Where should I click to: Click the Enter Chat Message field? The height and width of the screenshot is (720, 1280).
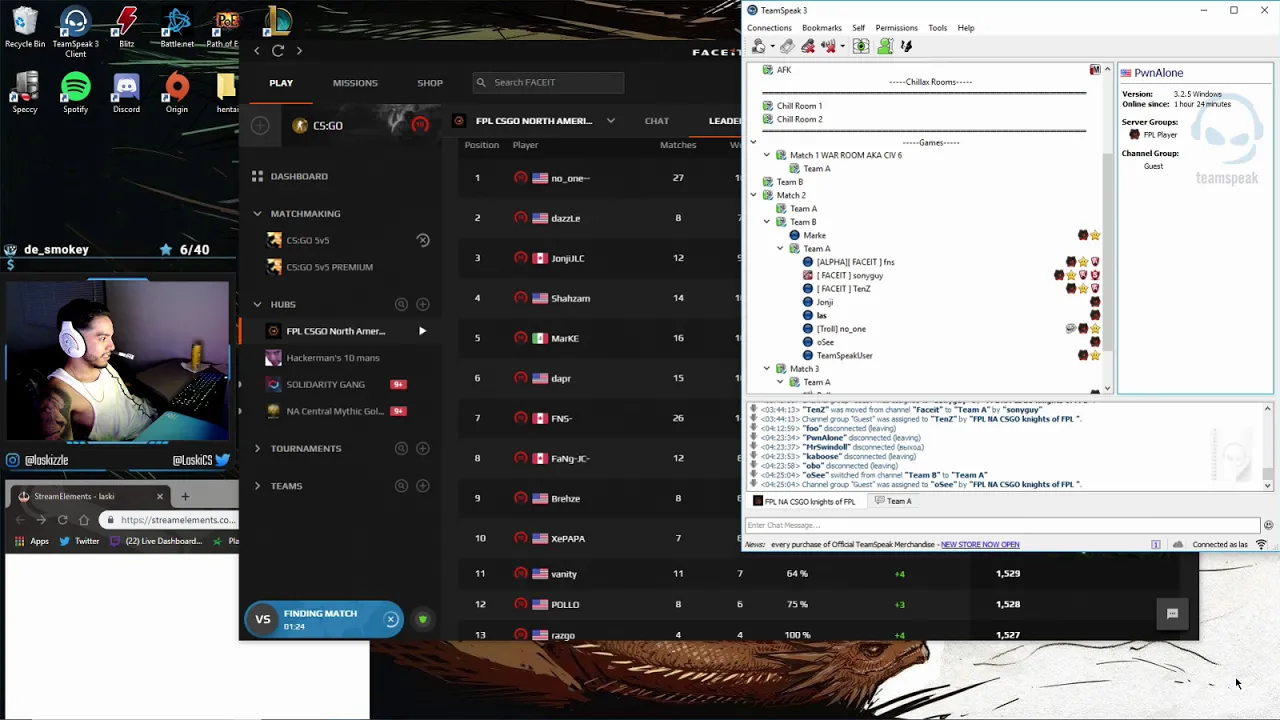1002,525
